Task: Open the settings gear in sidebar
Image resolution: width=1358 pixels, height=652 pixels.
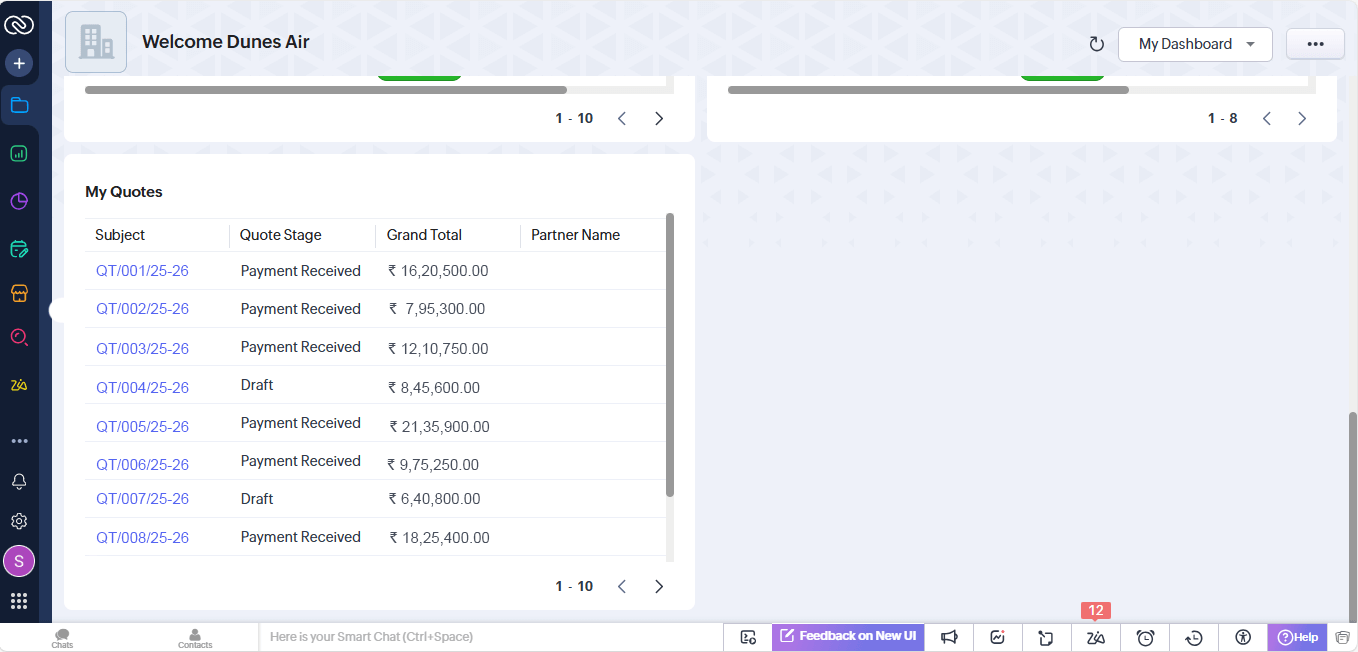Action: coord(19,521)
